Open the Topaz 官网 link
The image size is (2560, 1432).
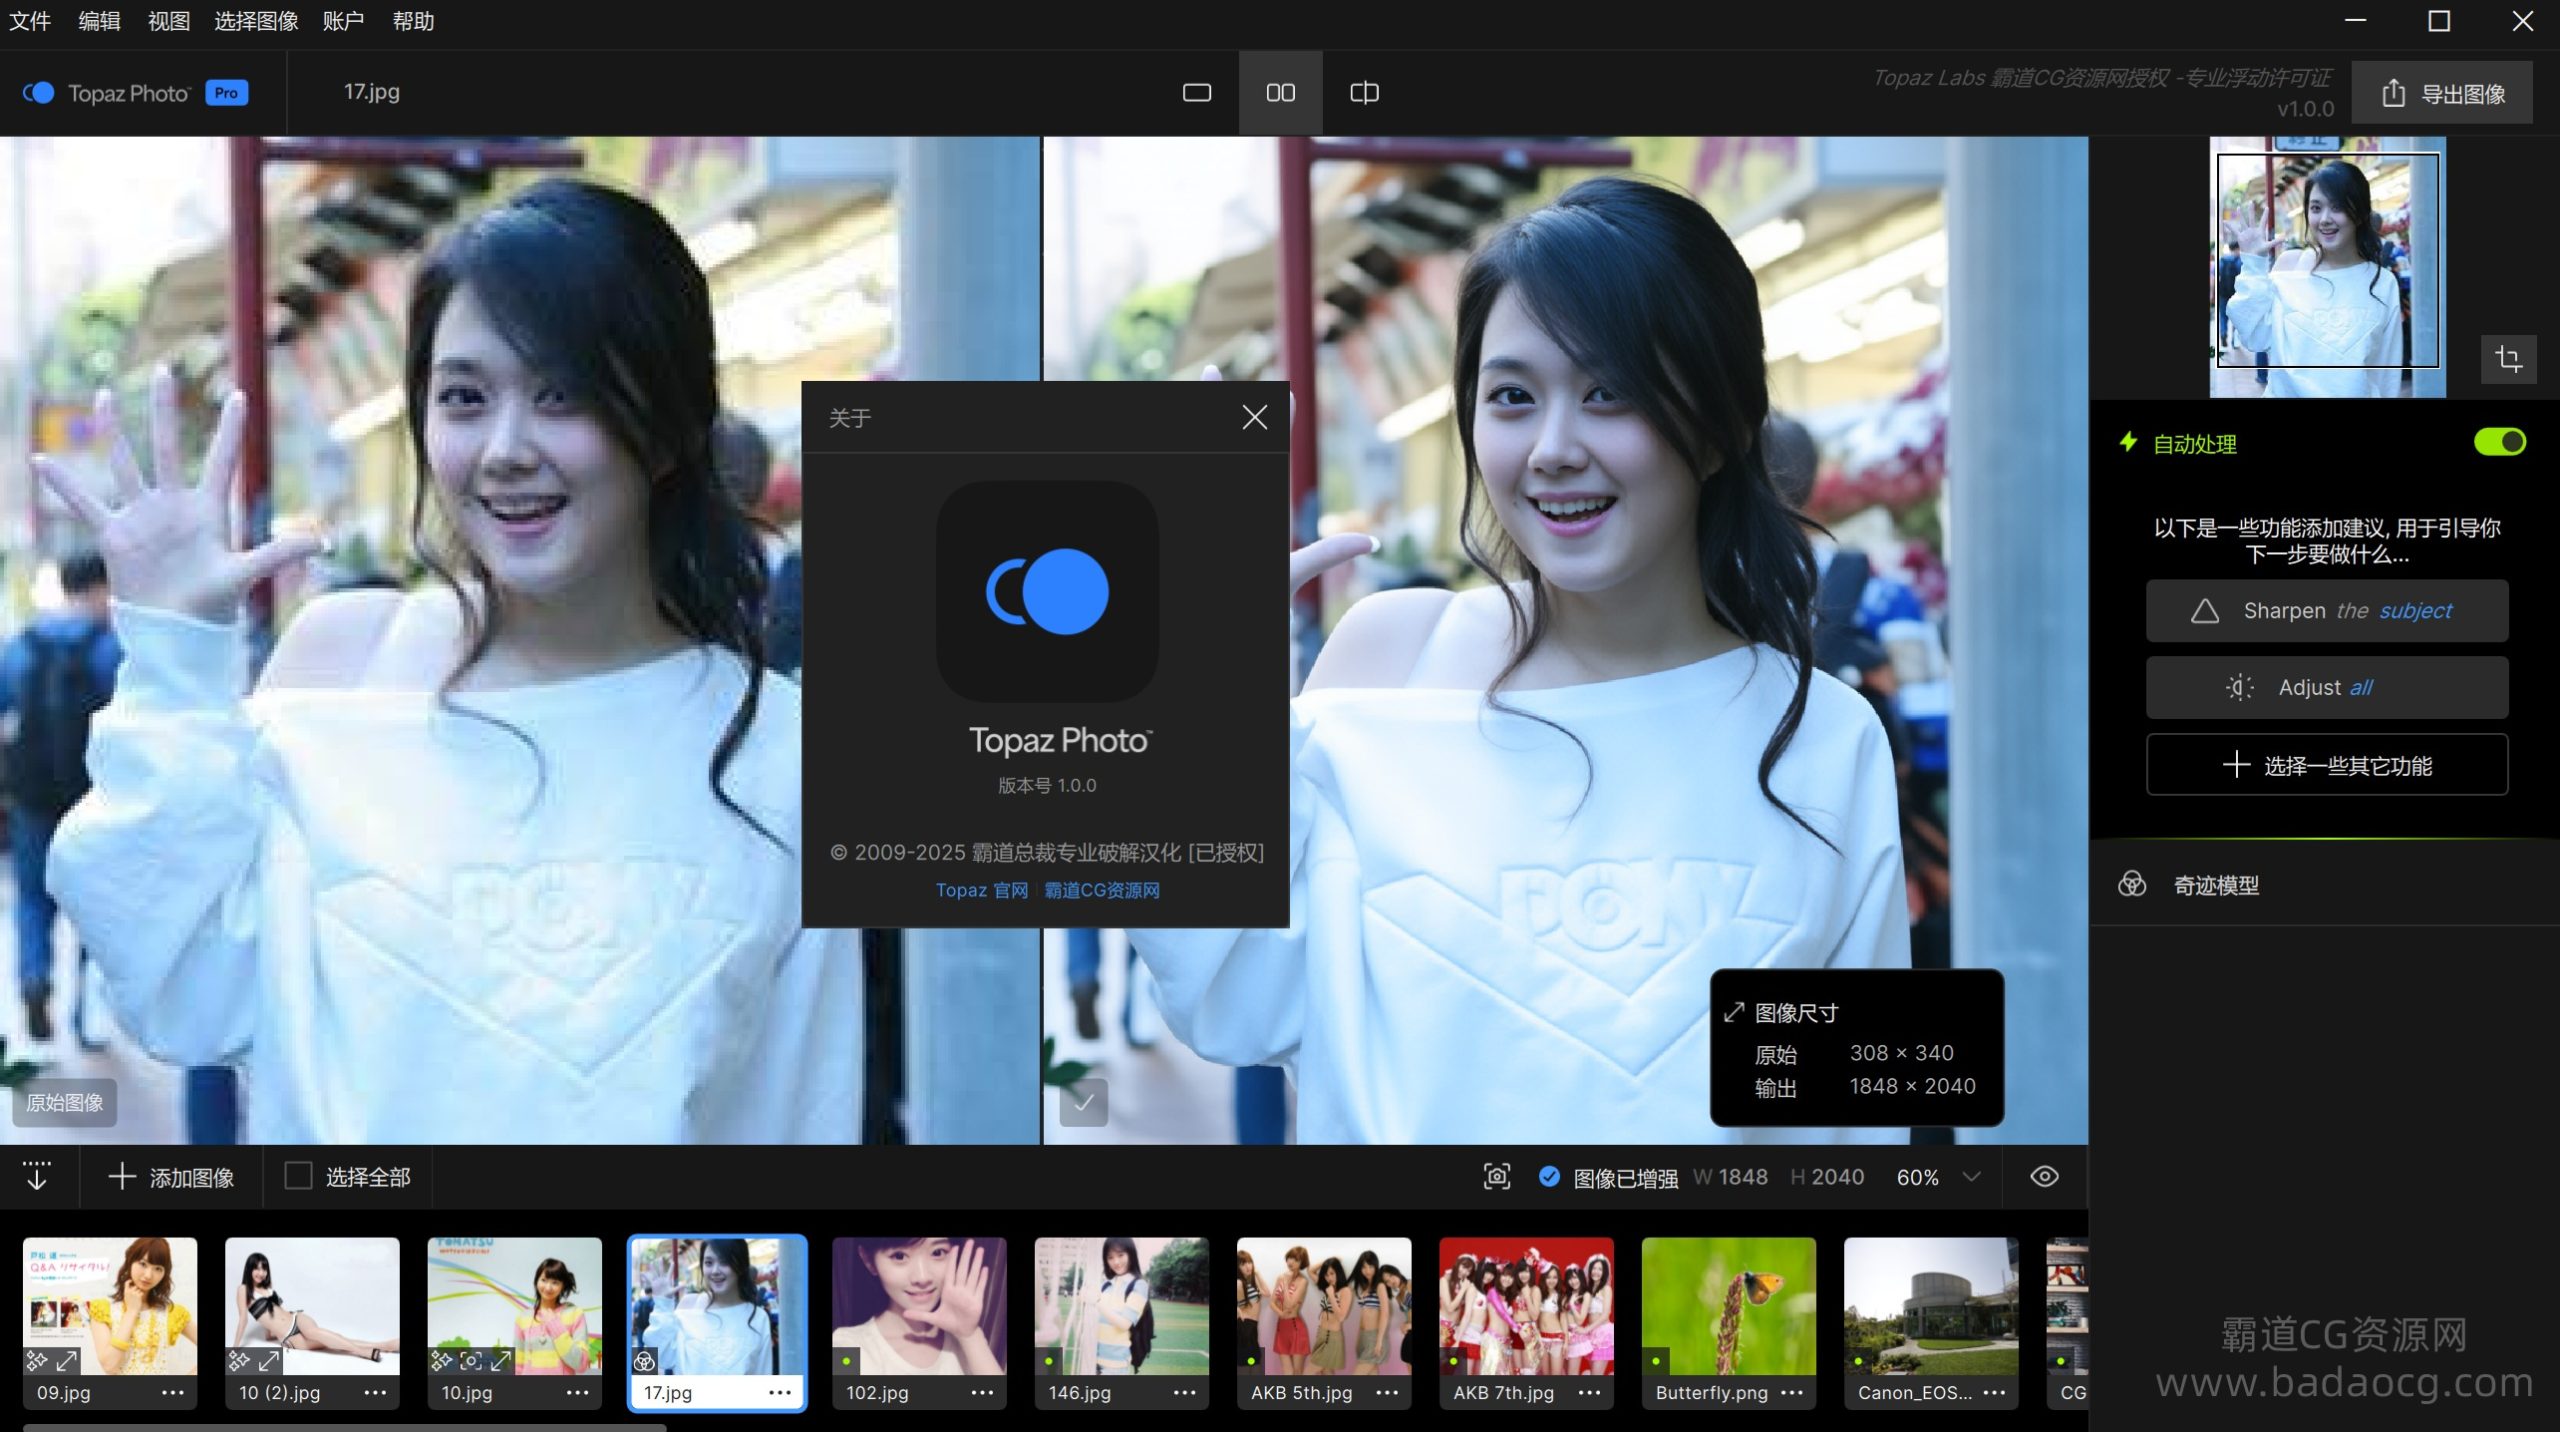(x=981, y=890)
